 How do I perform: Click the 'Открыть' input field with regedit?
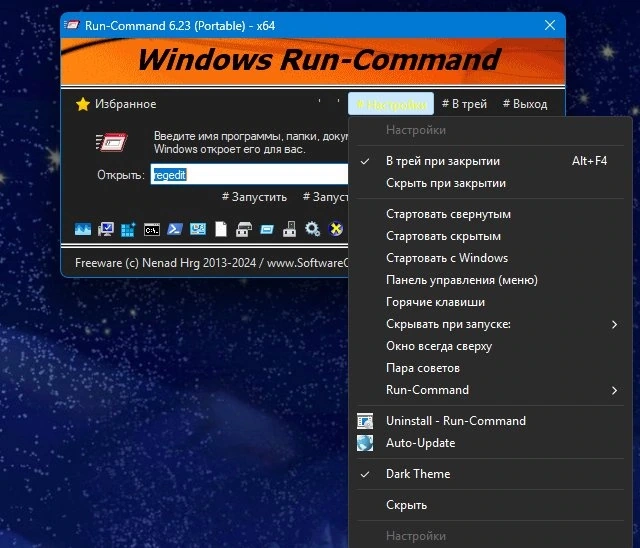click(x=249, y=175)
